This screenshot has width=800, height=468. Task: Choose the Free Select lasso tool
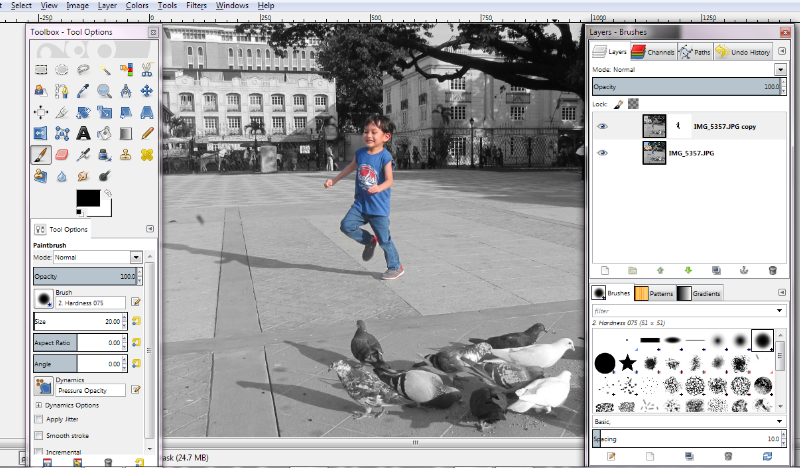point(83,70)
